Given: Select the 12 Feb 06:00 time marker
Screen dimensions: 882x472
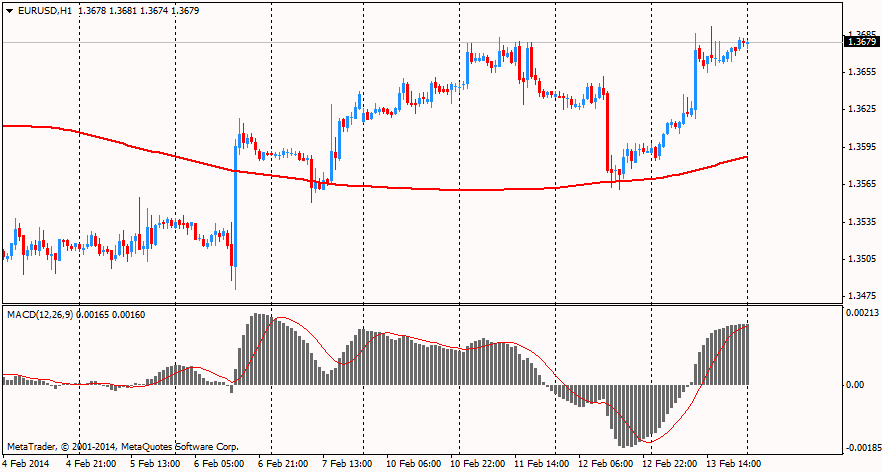Looking at the screenshot, I should [606, 464].
